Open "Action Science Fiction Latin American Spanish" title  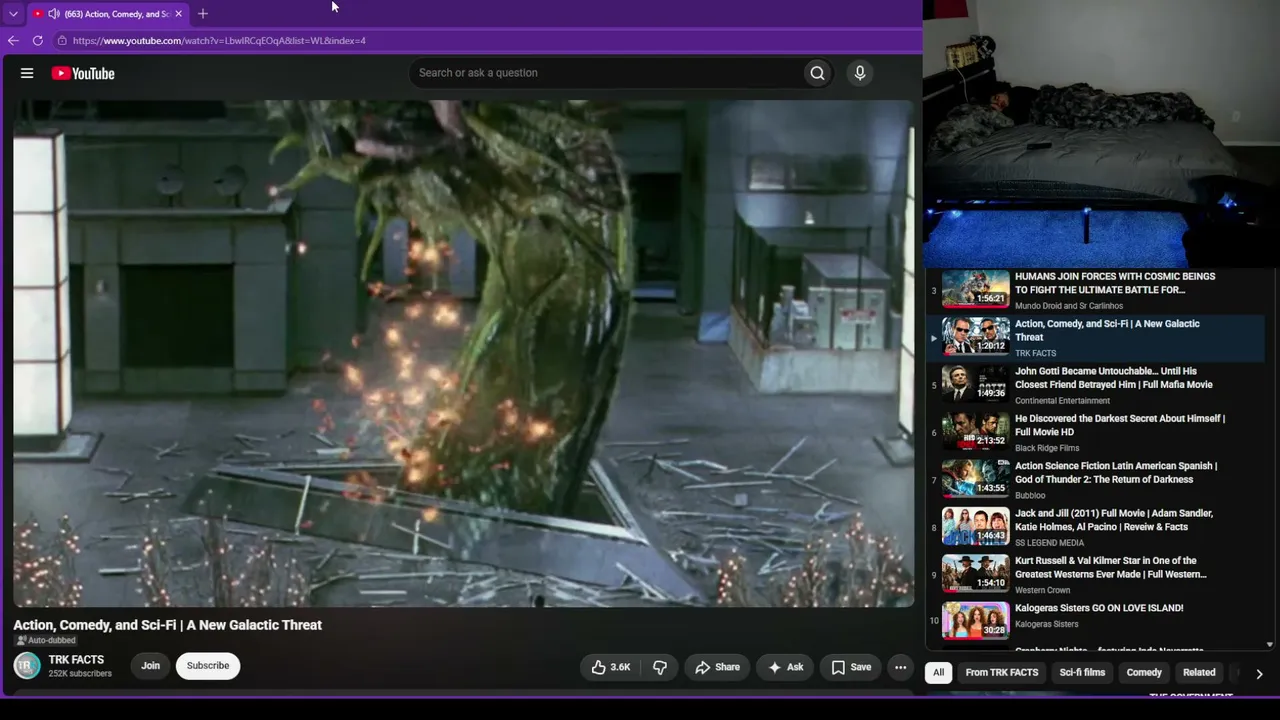pyautogui.click(x=1116, y=473)
